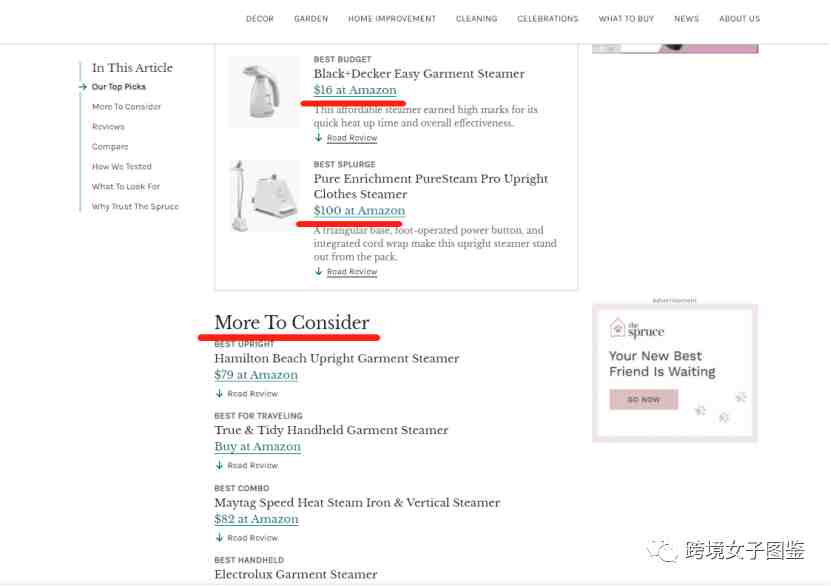
Task: Go to Reviews section in sidebar
Action: coord(108,127)
